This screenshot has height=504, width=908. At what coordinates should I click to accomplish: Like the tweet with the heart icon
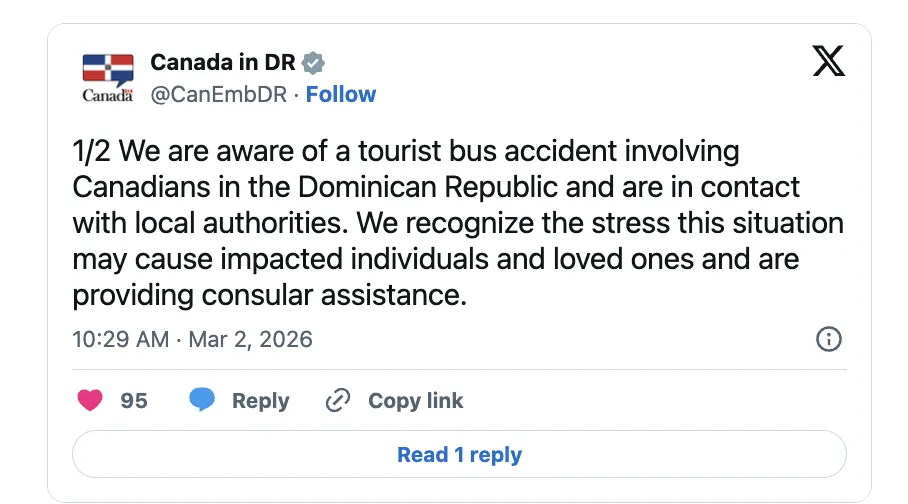click(91, 401)
